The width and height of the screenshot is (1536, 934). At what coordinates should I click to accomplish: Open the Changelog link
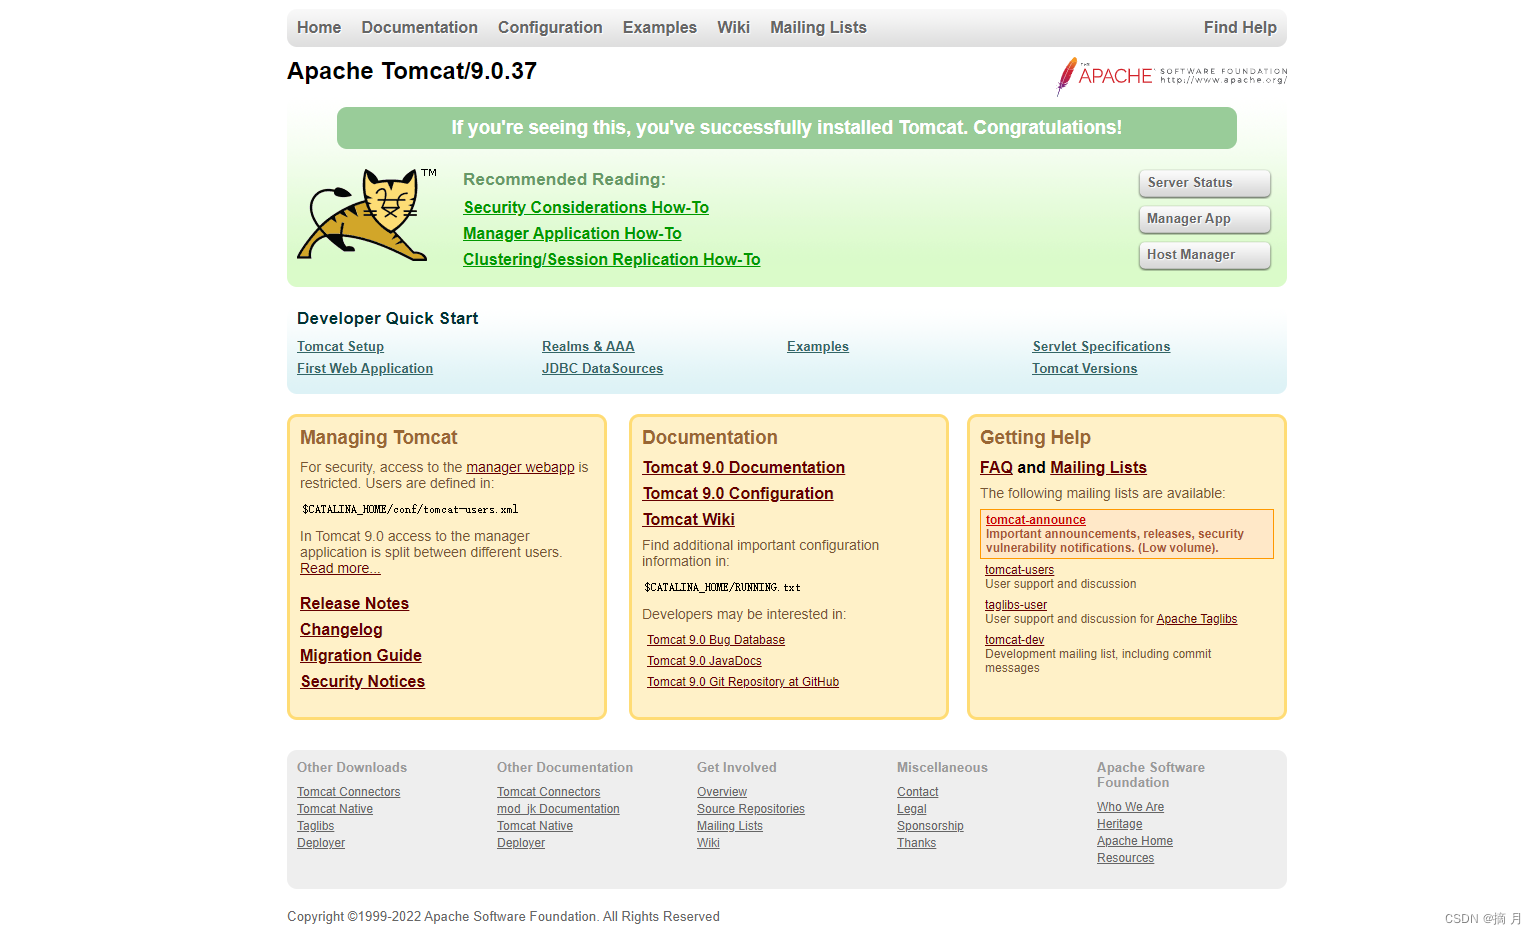pos(341,629)
